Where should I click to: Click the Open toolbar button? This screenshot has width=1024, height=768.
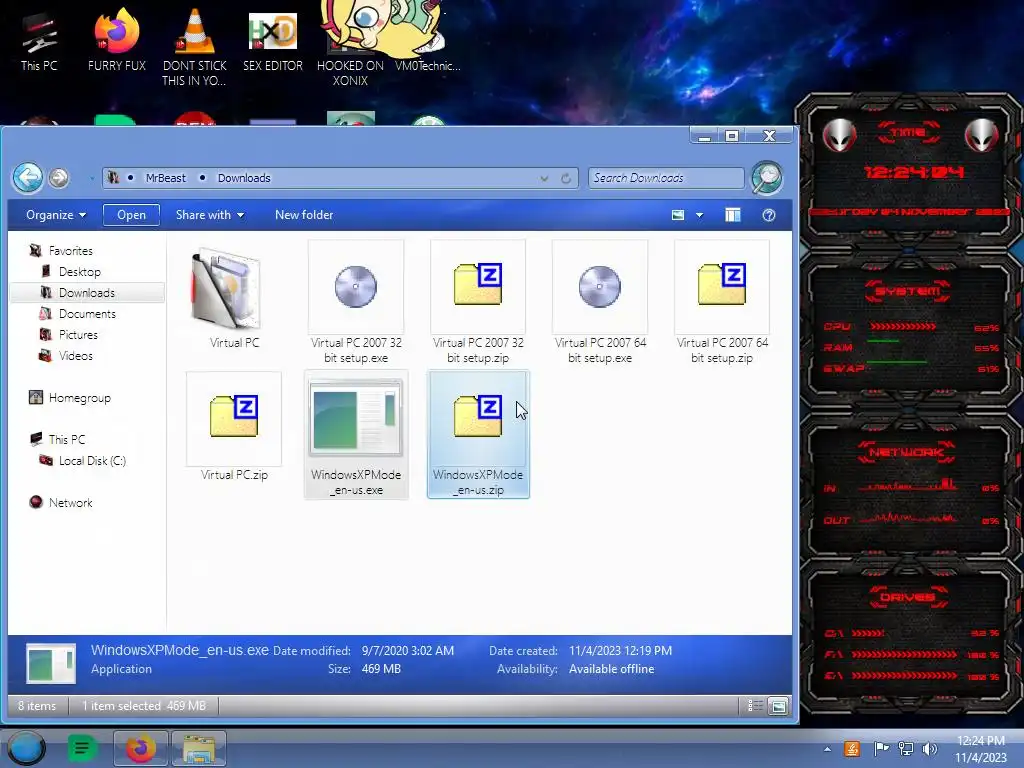[x=131, y=215]
